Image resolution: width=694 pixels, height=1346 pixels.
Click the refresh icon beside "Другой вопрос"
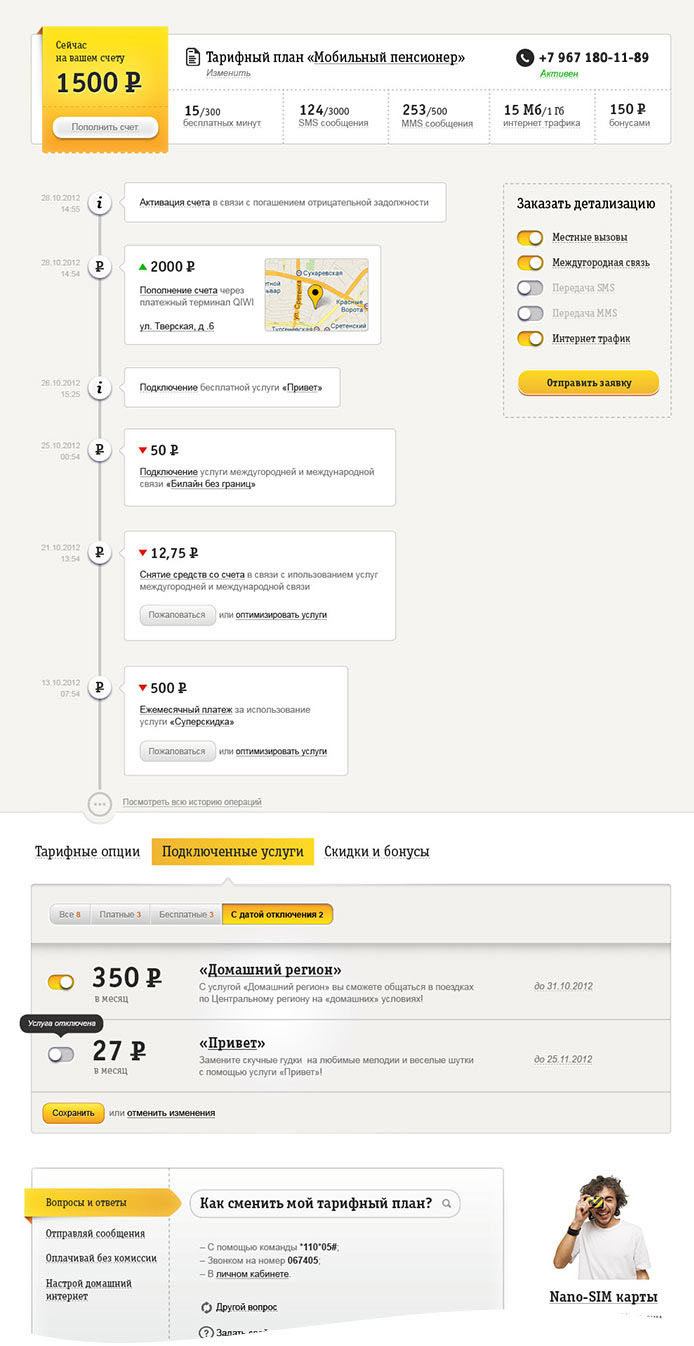click(x=206, y=1307)
